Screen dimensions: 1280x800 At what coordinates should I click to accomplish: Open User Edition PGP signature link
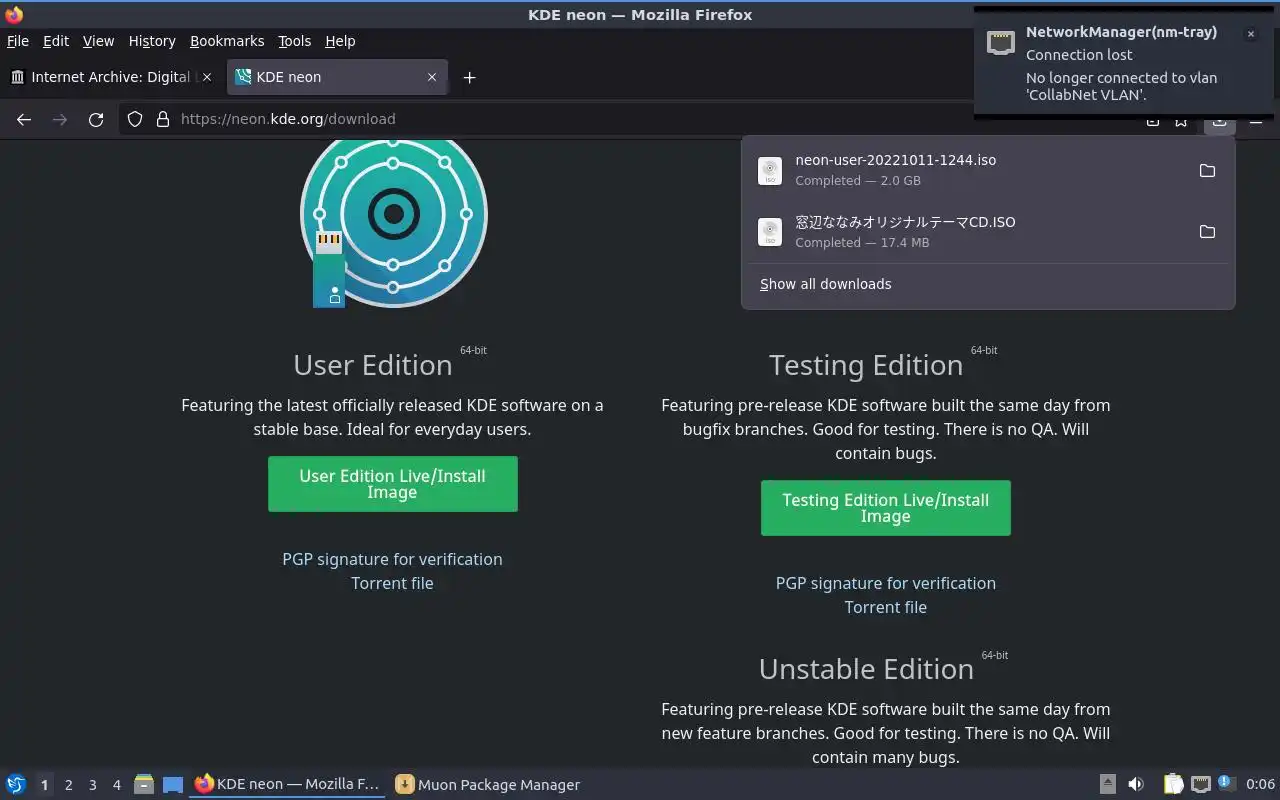(x=392, y=559)
